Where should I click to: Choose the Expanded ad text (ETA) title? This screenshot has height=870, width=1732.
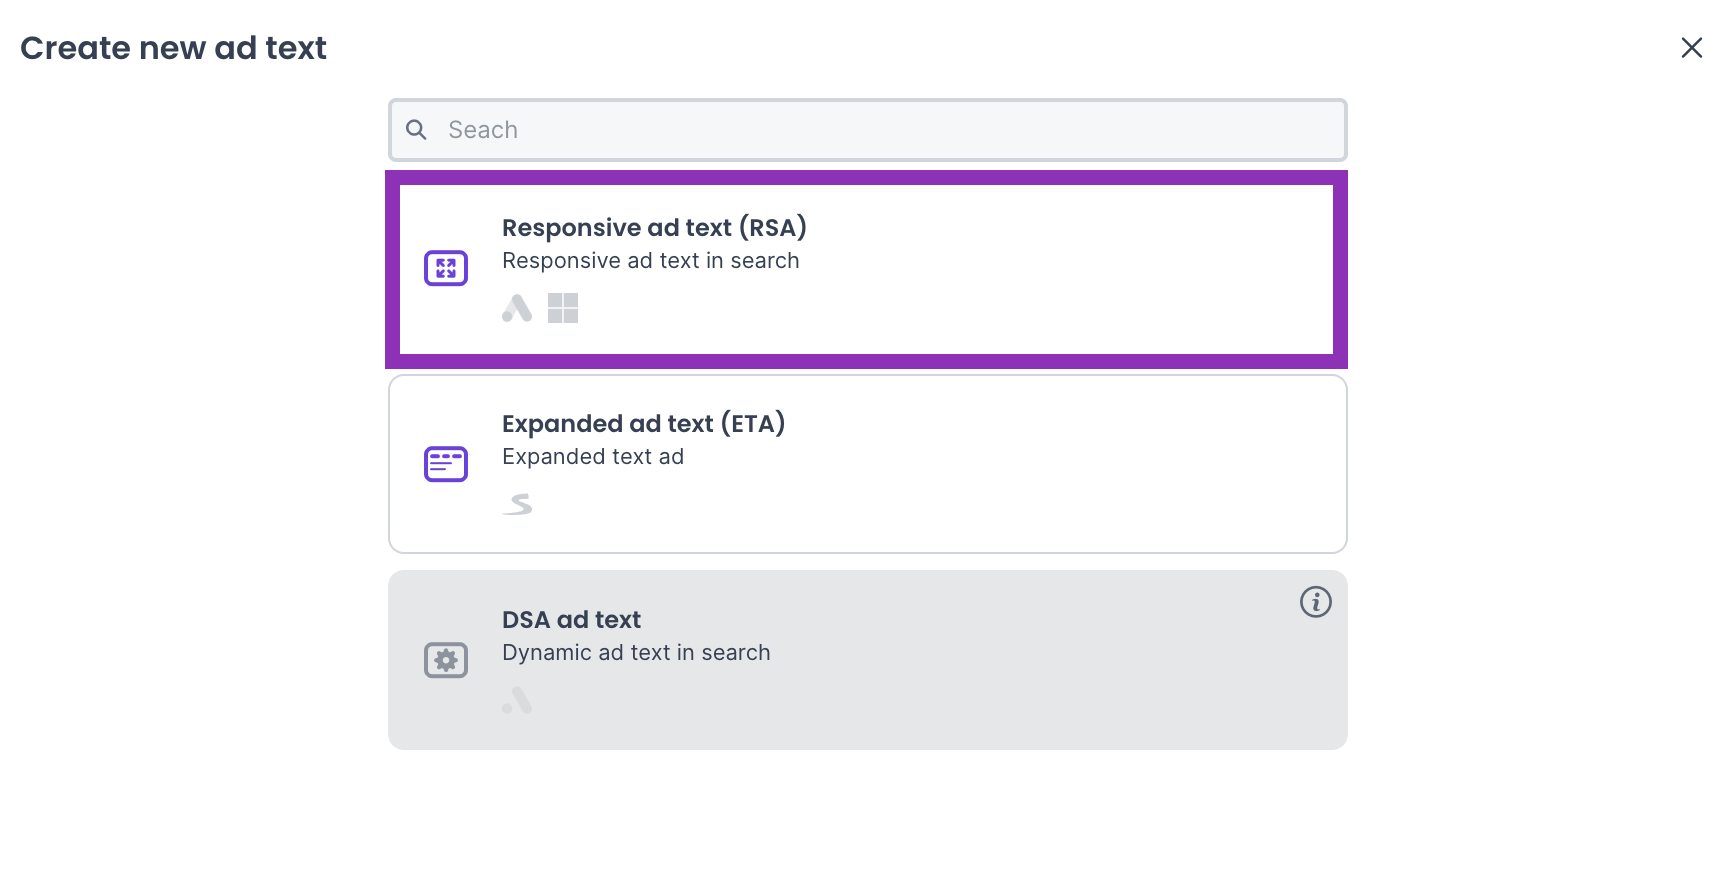coord(643,424)
